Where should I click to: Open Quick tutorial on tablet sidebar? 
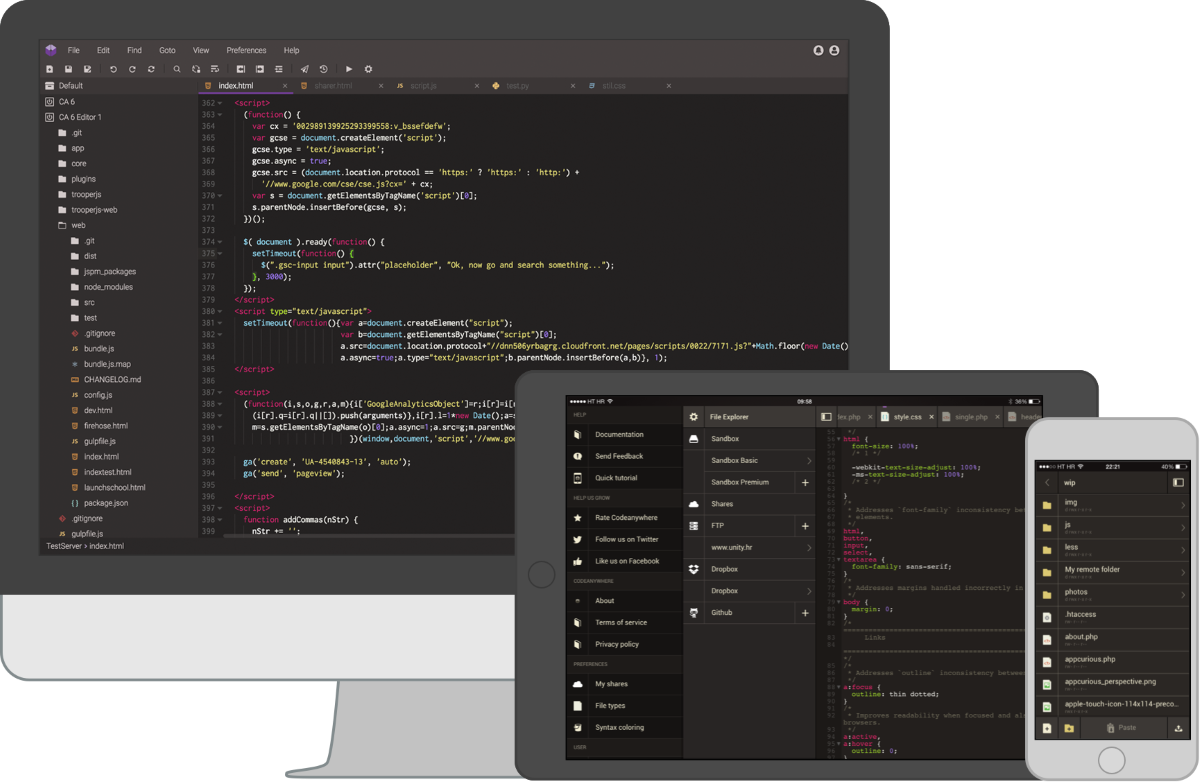(616, 478)
